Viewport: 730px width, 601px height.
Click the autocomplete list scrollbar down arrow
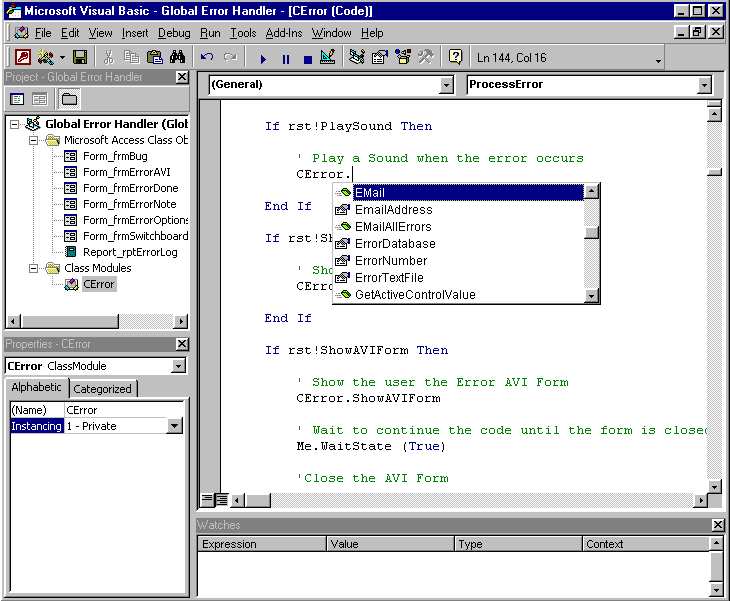(591, 296)
